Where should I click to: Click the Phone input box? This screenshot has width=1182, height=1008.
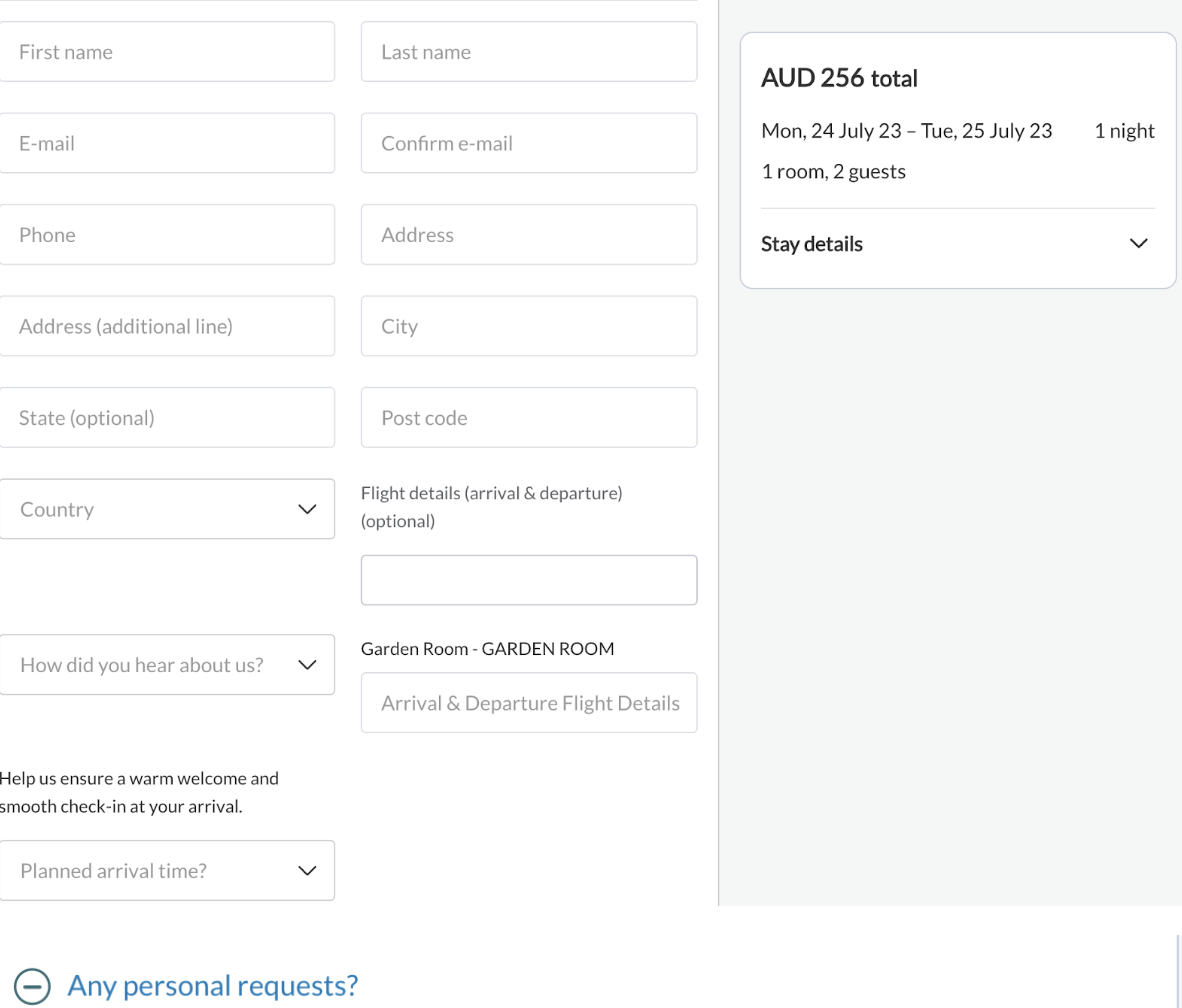point(167,235)
